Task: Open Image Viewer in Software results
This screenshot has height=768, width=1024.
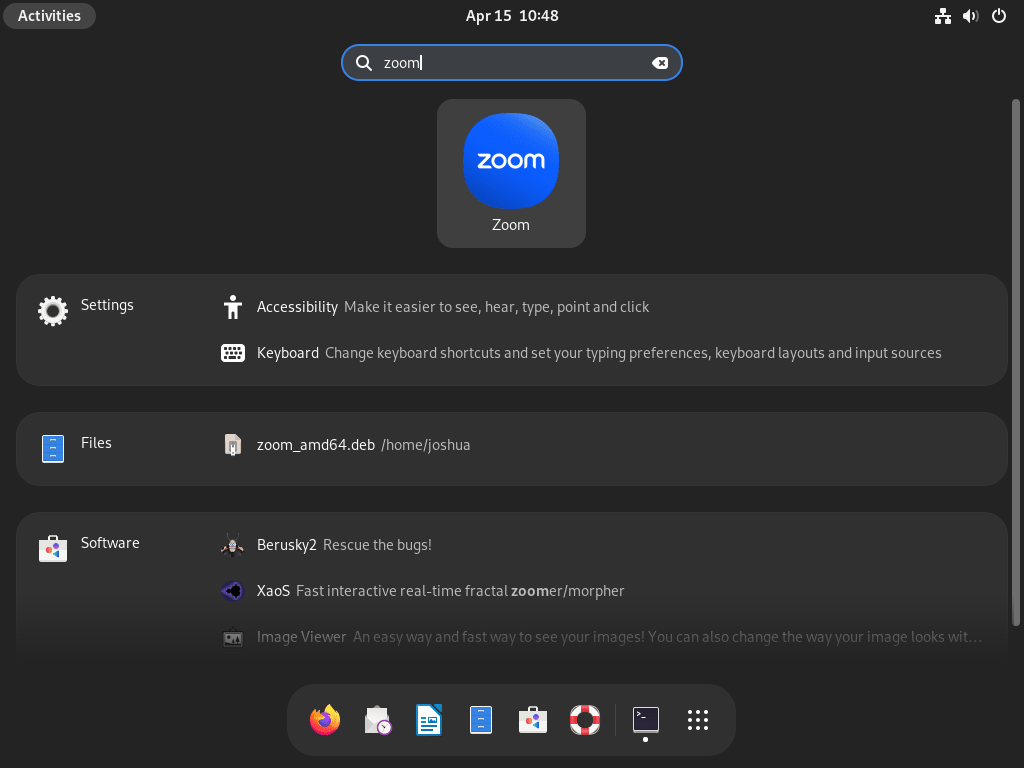Action: [301, 636]
